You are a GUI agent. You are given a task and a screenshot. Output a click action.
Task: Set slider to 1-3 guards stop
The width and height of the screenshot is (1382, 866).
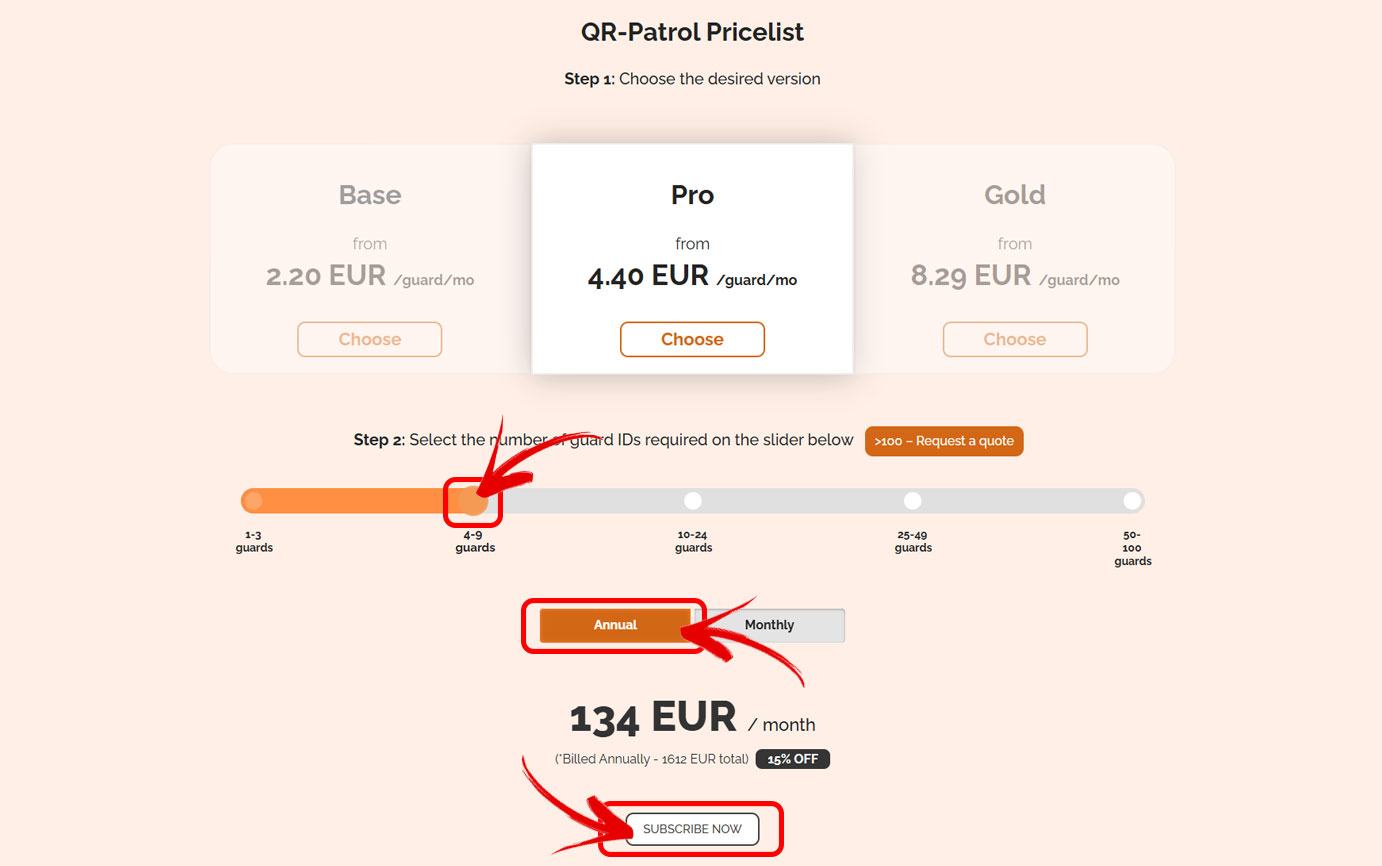254,500
